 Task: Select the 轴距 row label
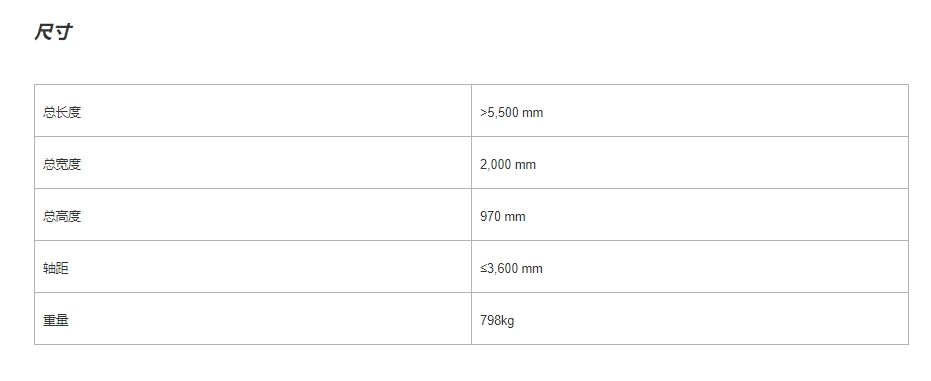point(56,268)
